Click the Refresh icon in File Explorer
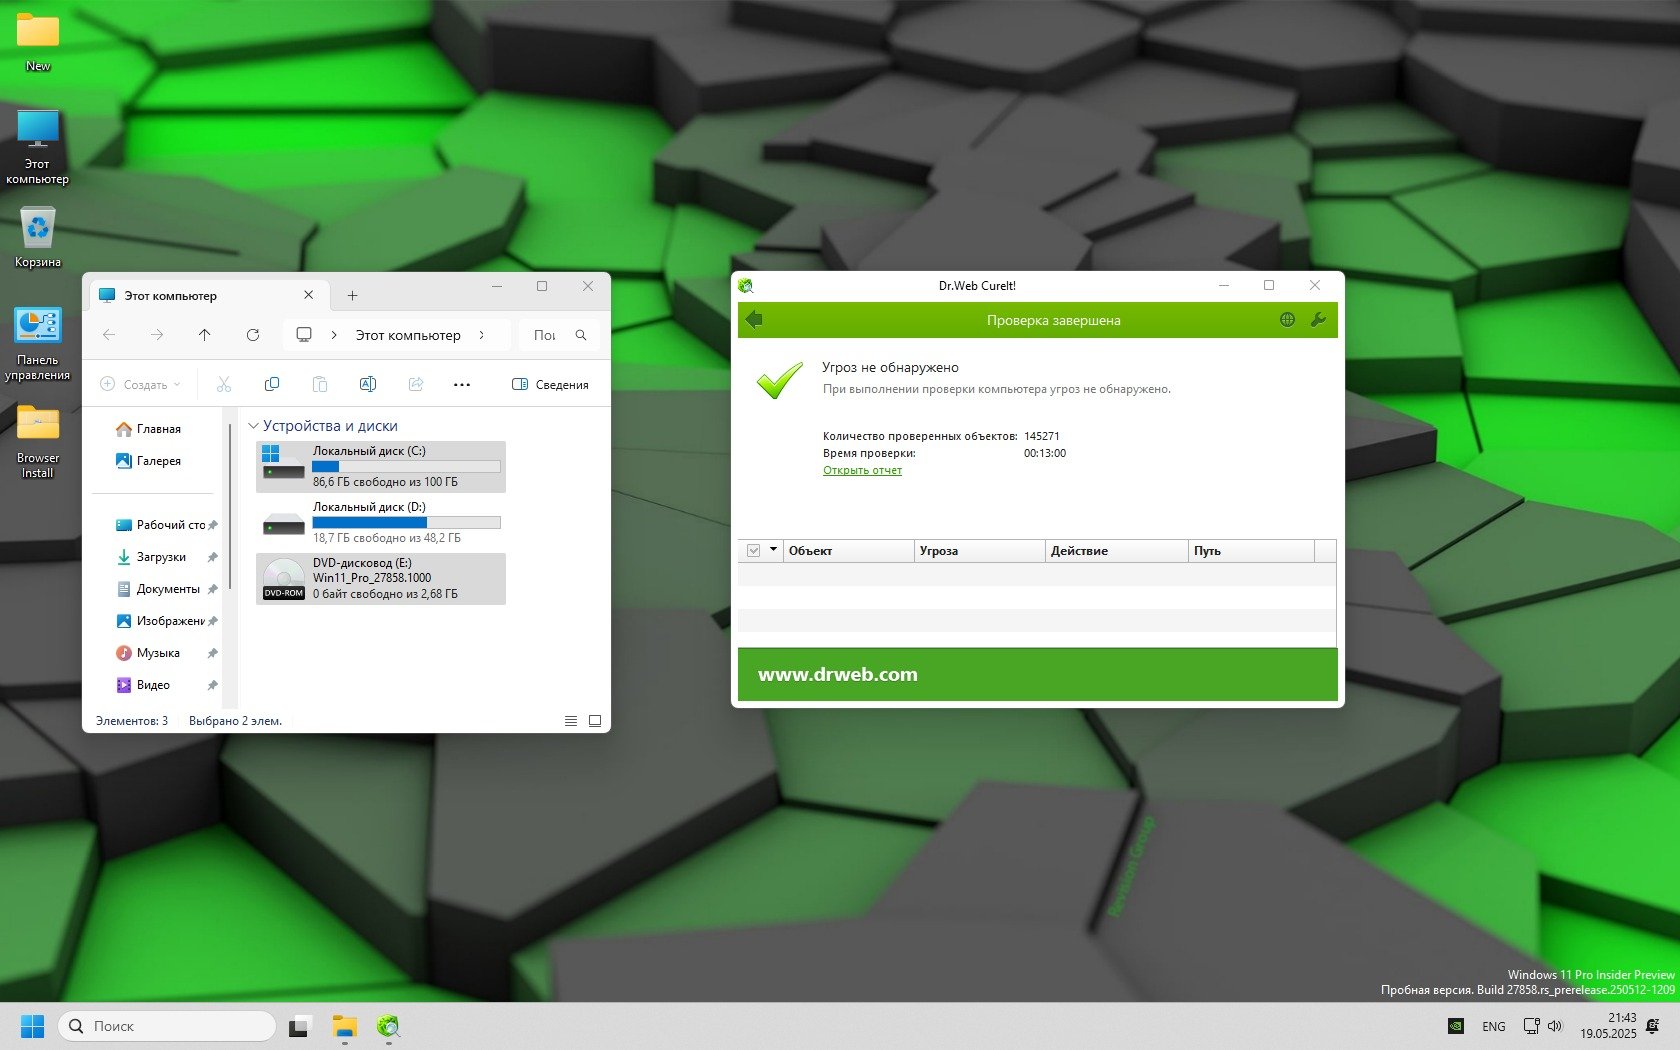Viewport: 1680px width, 1050px height. pyautogui.click(x=253, y=335)
